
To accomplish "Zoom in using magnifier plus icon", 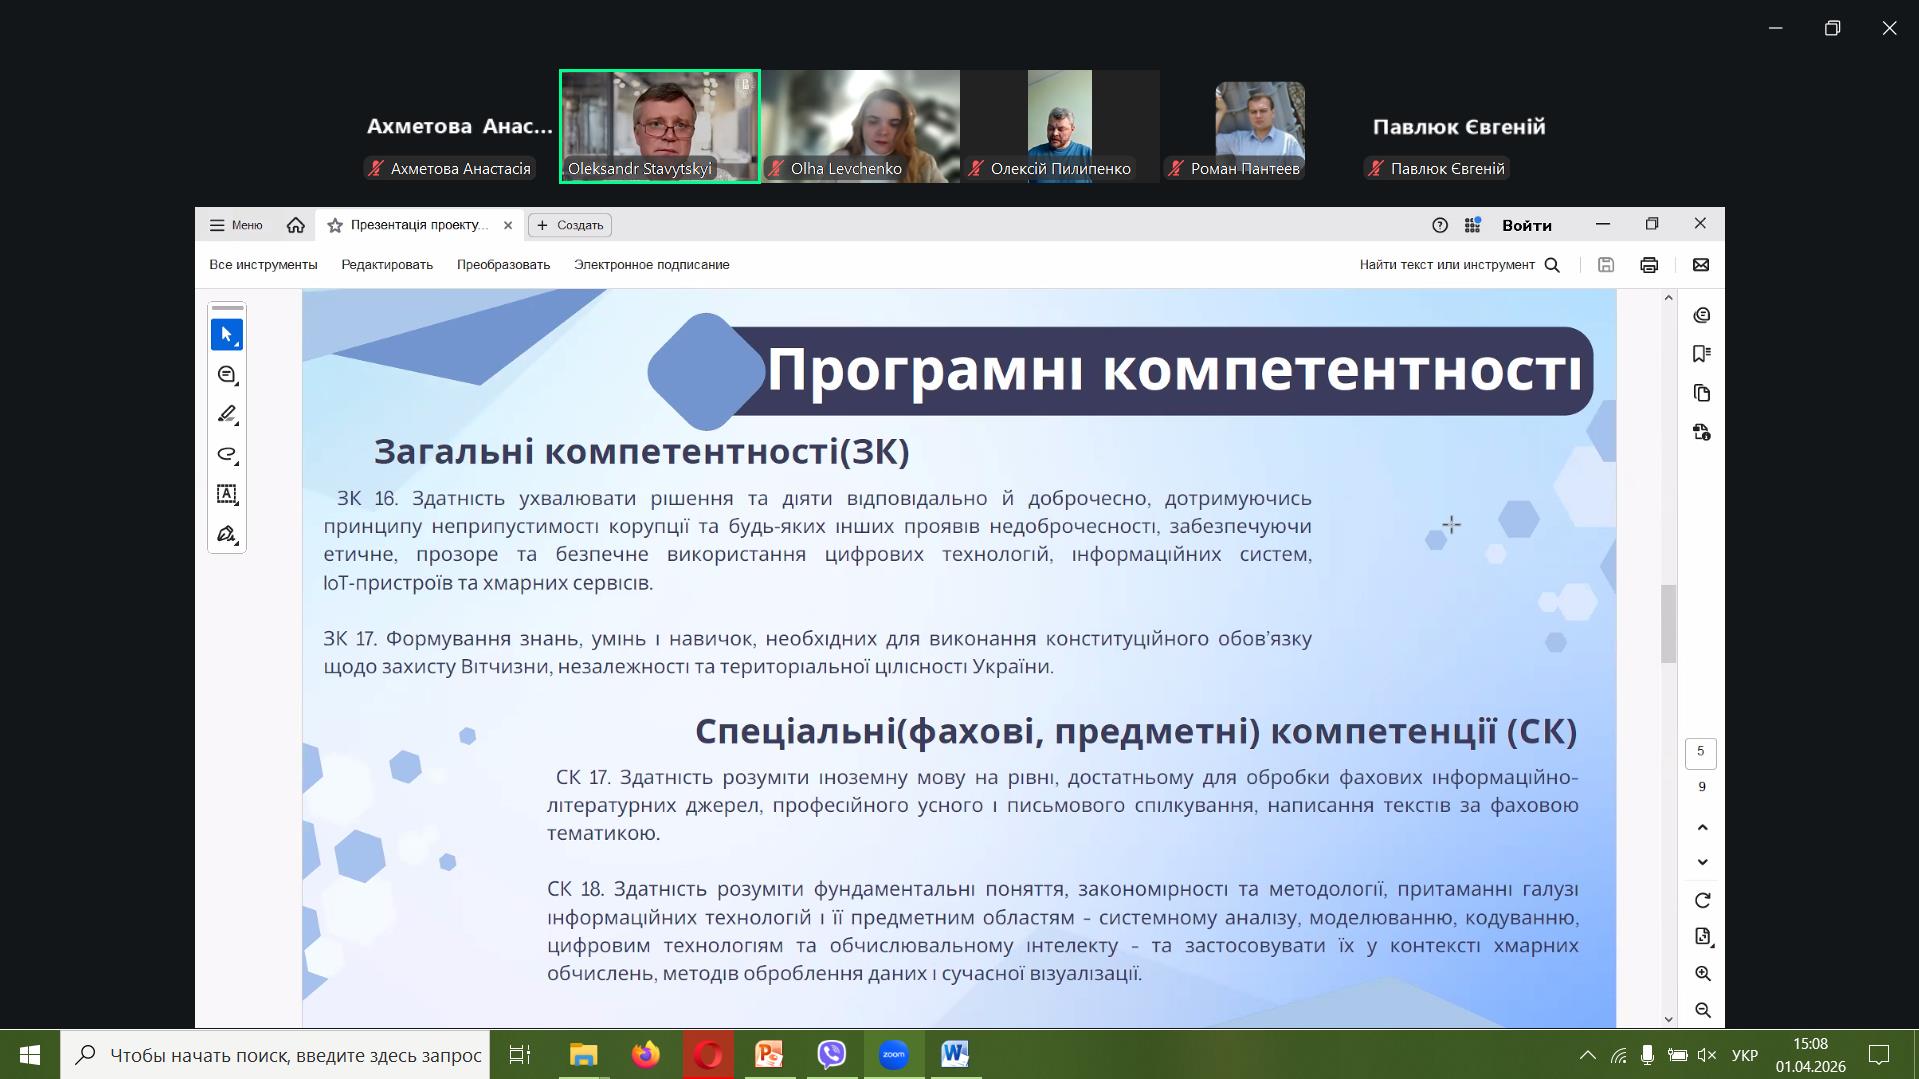I will 1702,974.
